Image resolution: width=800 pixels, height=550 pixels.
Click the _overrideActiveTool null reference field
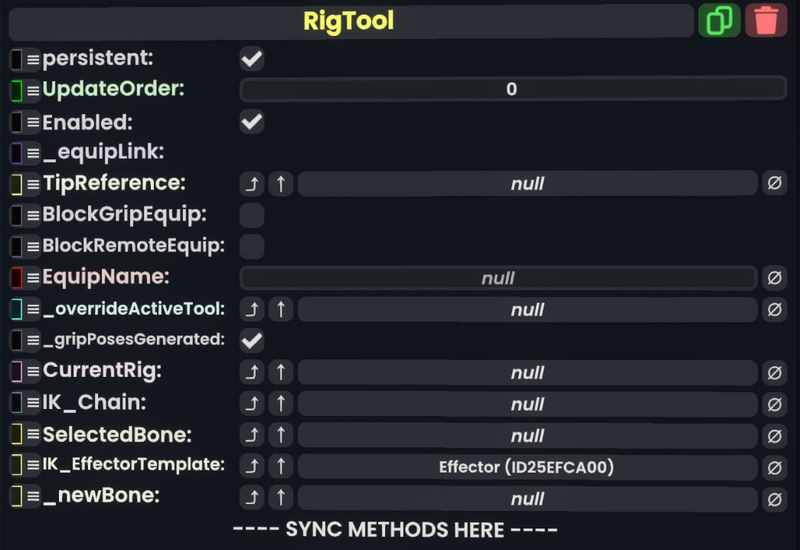528,310
